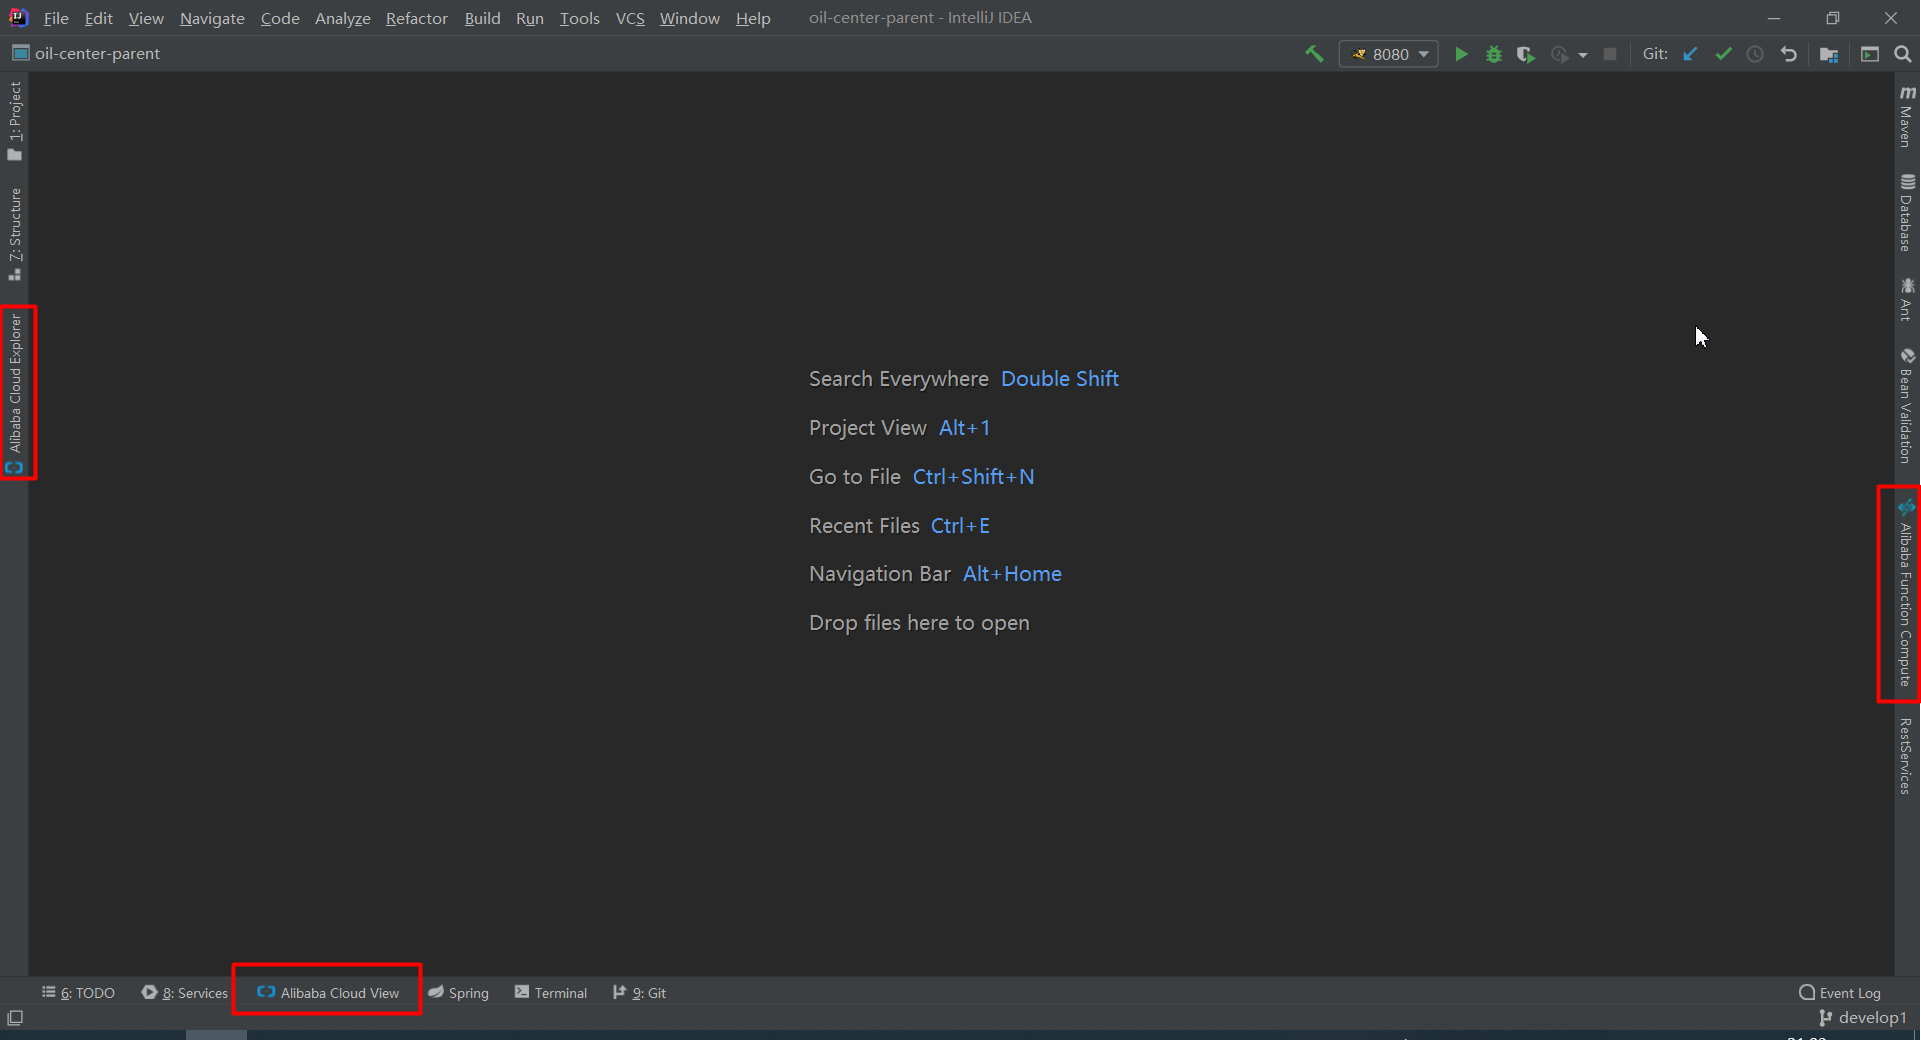
Task: Click the green Build Project hammer icon
Action: pyautogui.click(x=1314, y=54)
